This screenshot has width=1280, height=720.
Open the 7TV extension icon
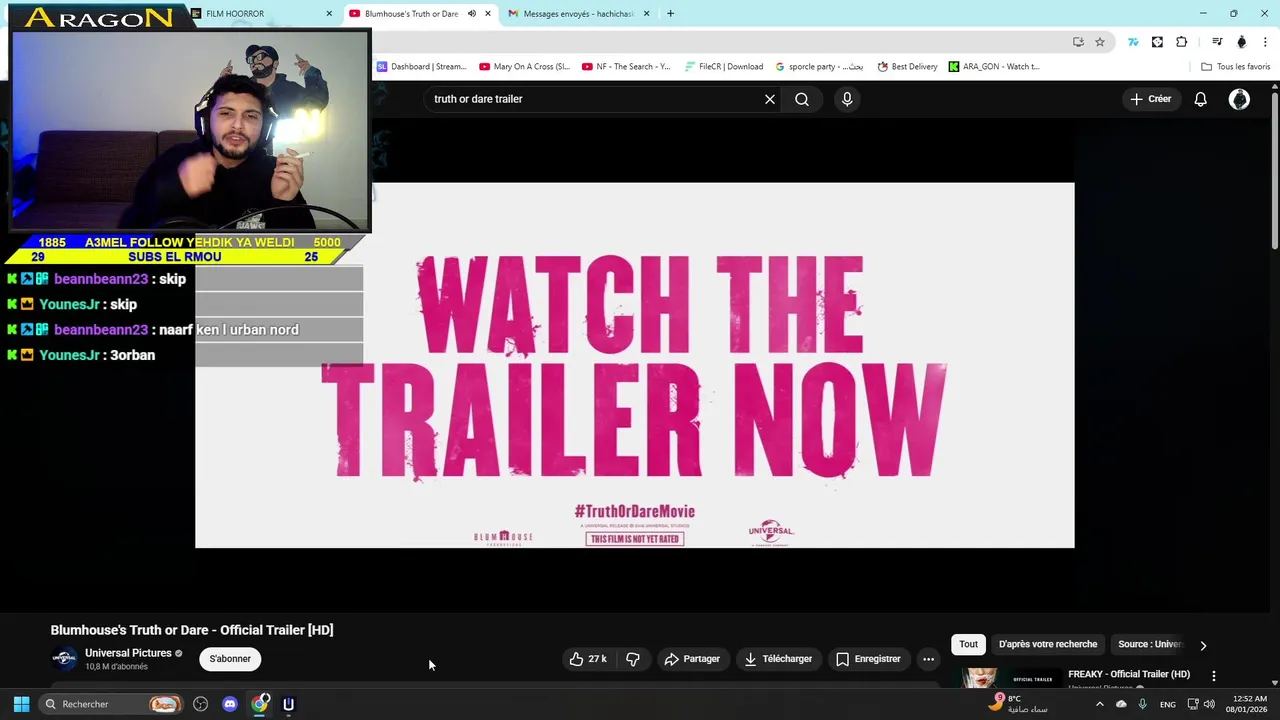(x=1133, y=42)
